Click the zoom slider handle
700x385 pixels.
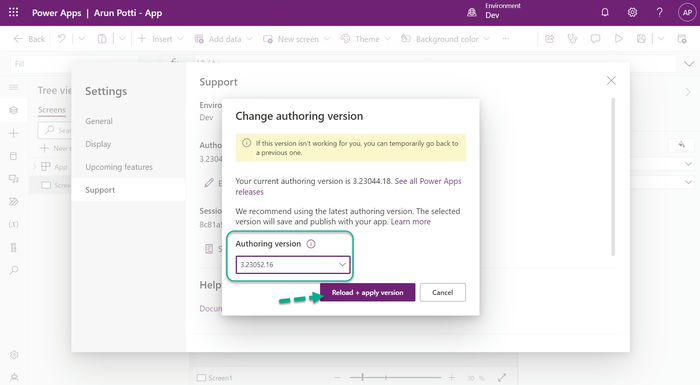pyautogui.click(x=362, y=377)
